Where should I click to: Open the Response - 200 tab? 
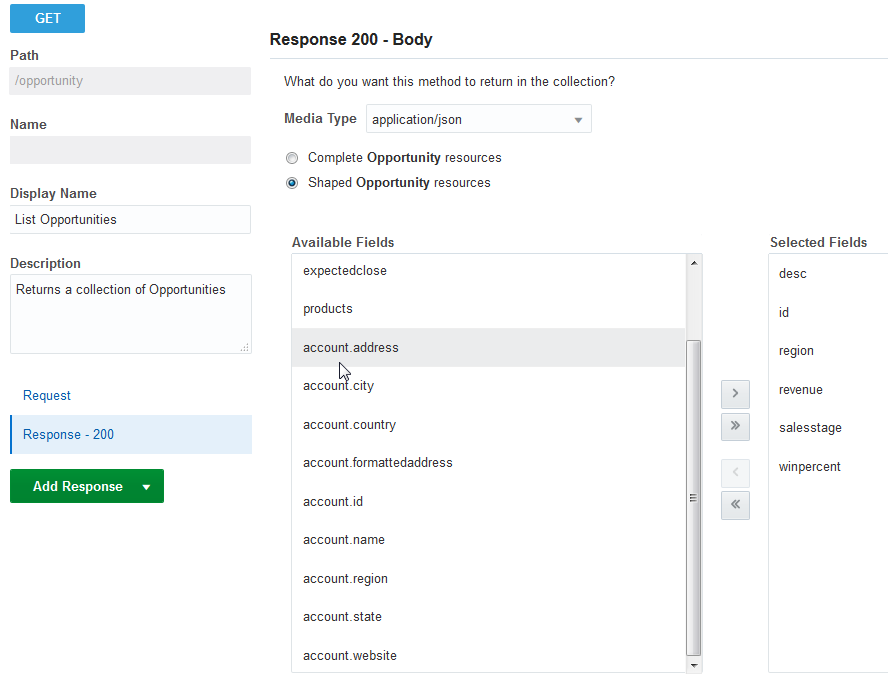pos(68,435)
